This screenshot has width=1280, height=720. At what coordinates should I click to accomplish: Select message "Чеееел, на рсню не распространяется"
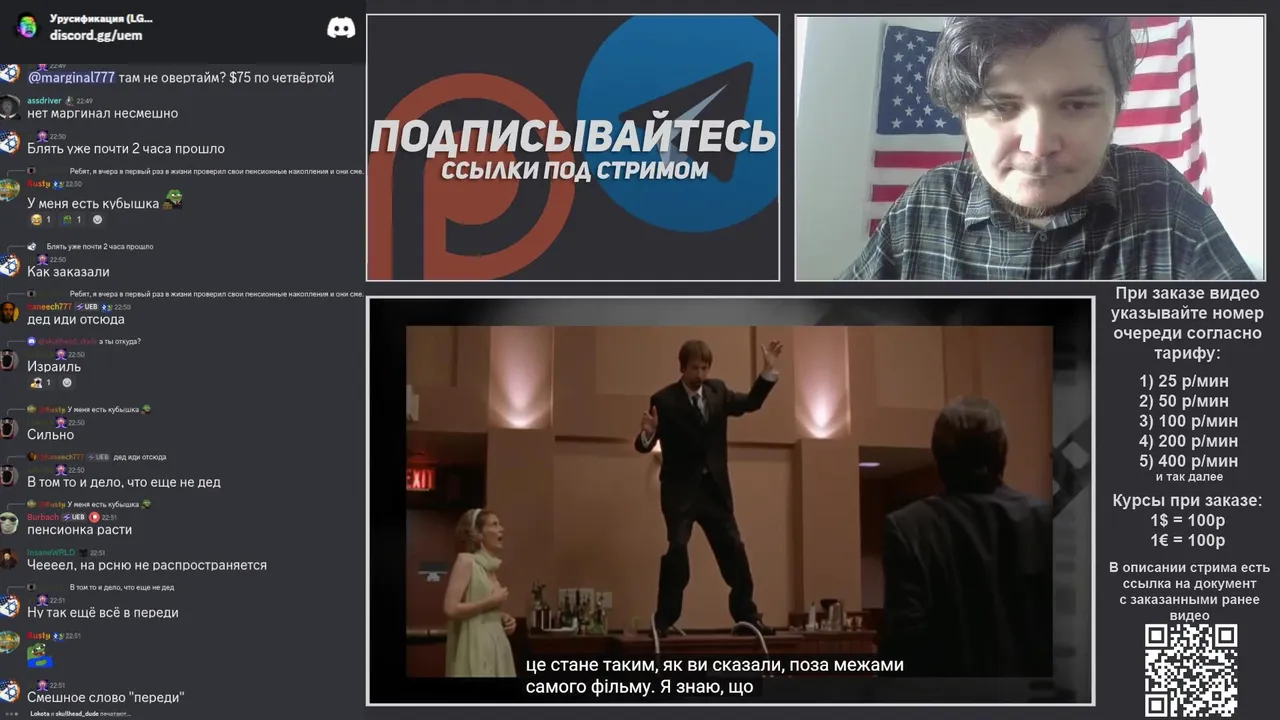[147, 565]
